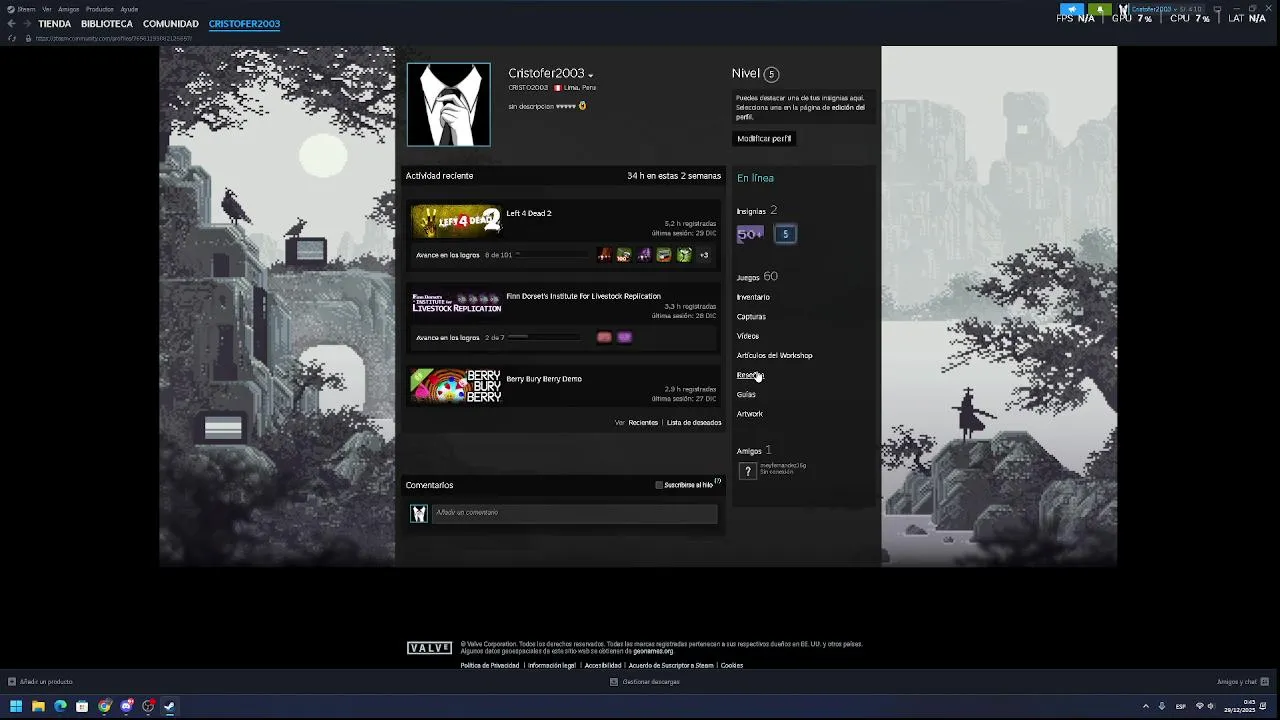The width and height of the screenshot is (1280, 720).
Task: Click the browser back arrow
Action: coord(11,23)
